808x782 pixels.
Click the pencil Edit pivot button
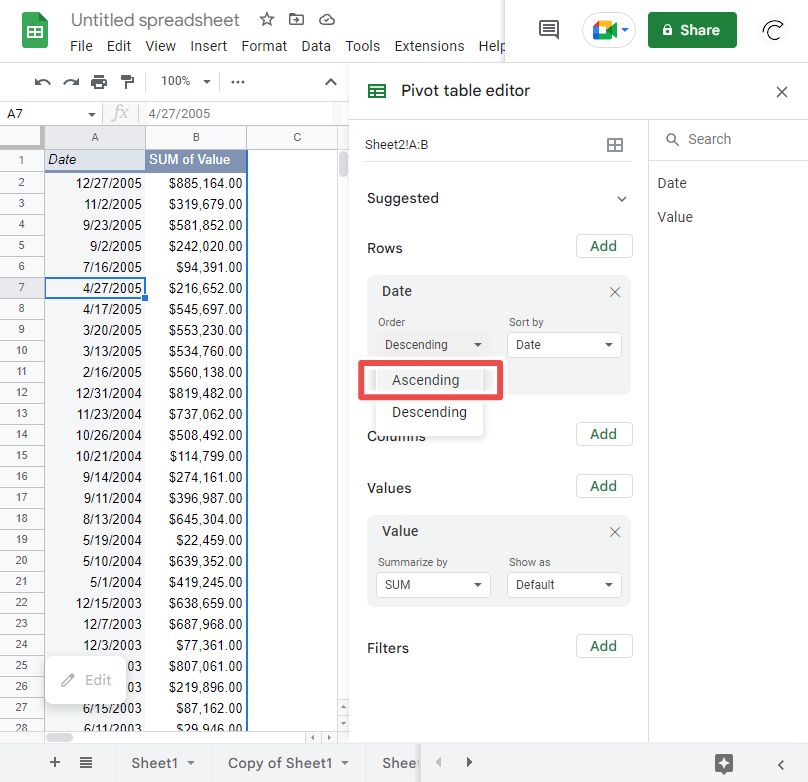pos(86,680)
